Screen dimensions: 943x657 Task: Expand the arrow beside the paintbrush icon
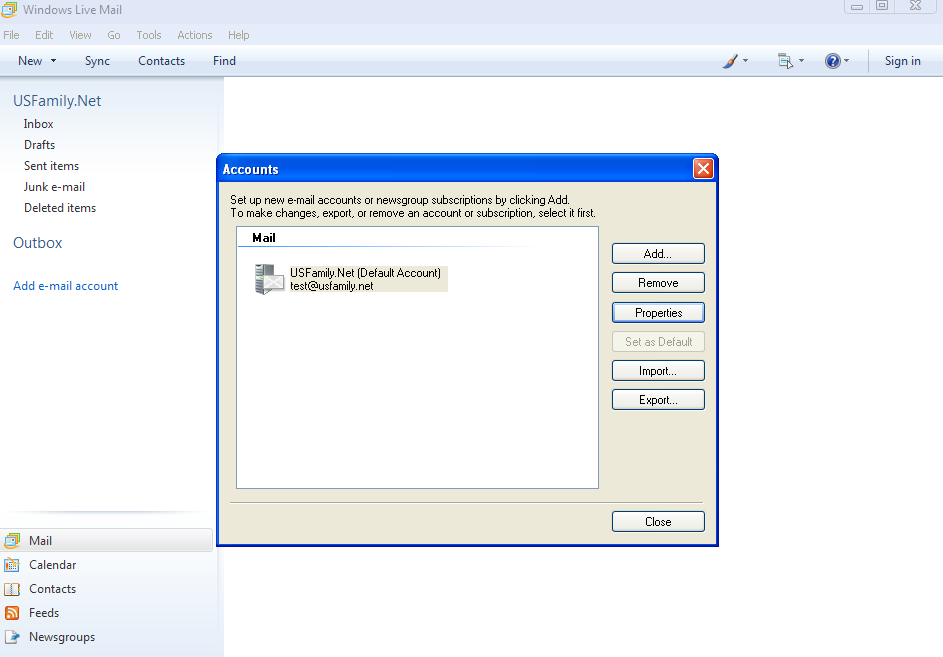point(746,61)
